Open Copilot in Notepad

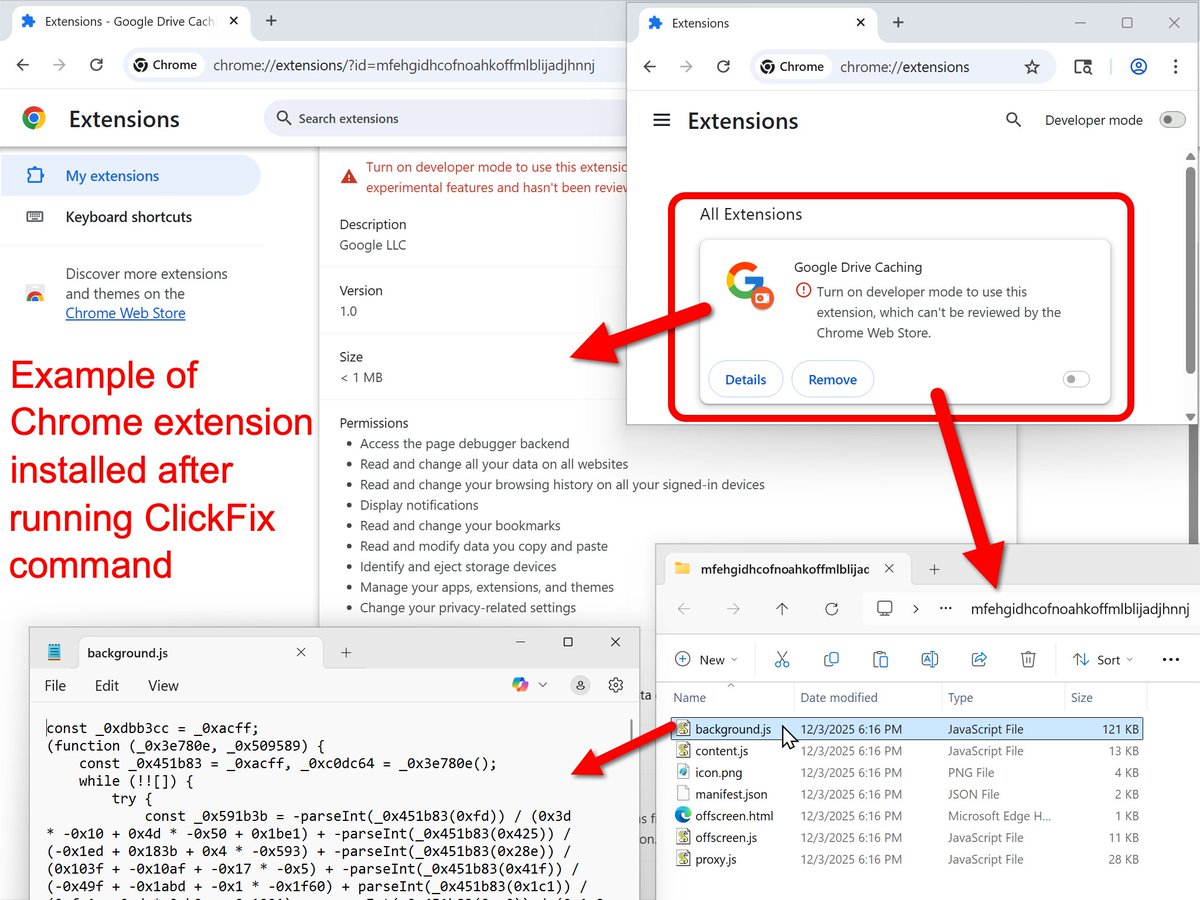tap(519, 684)
